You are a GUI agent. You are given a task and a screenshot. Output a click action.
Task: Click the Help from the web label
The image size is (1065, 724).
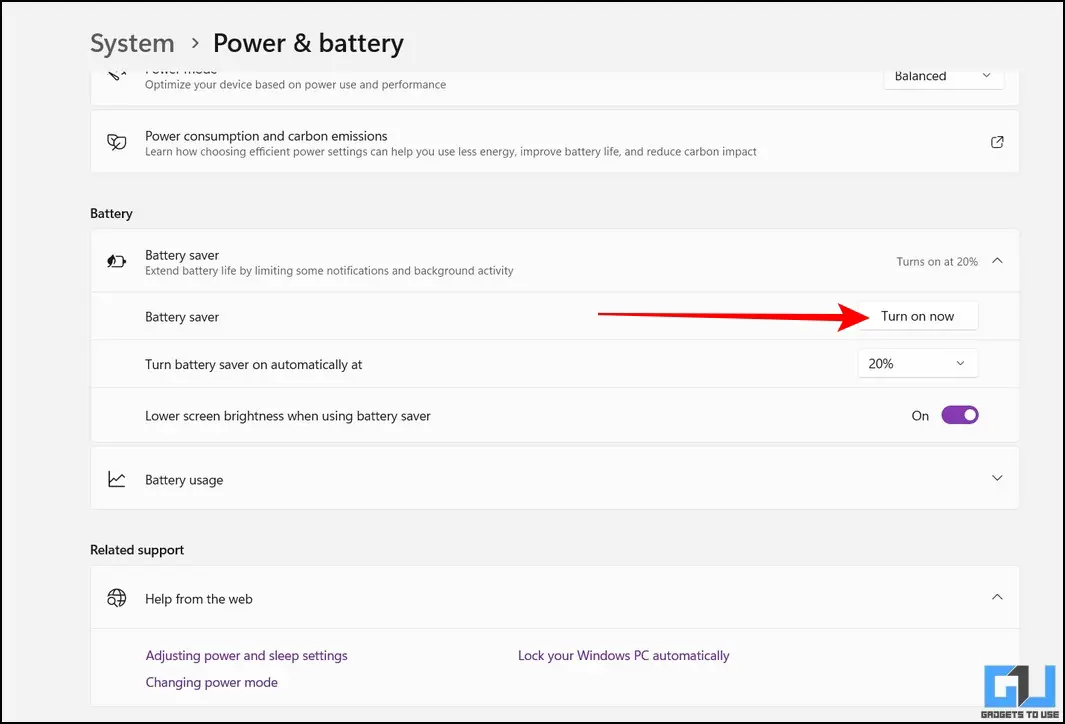[x=199, y=599]
